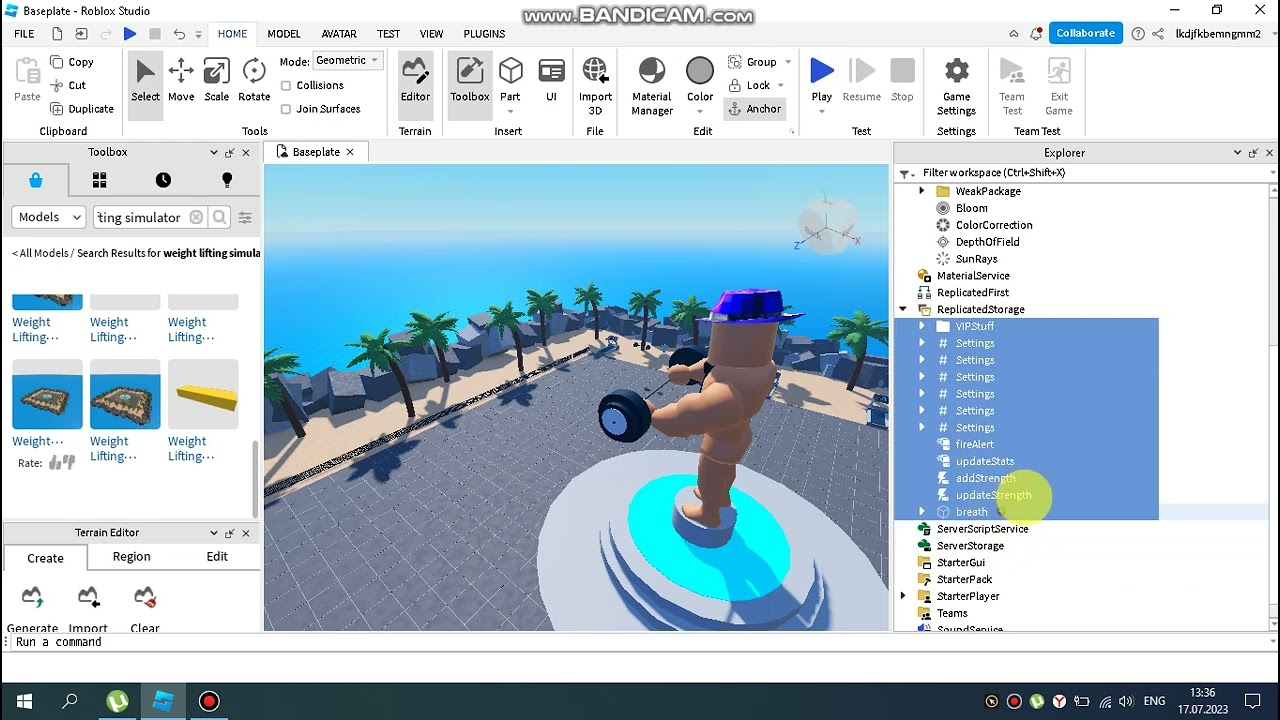Open Toolbox Marketplace tab
The height and width of the screenshot is (720, 1280).
pos(36,180)
